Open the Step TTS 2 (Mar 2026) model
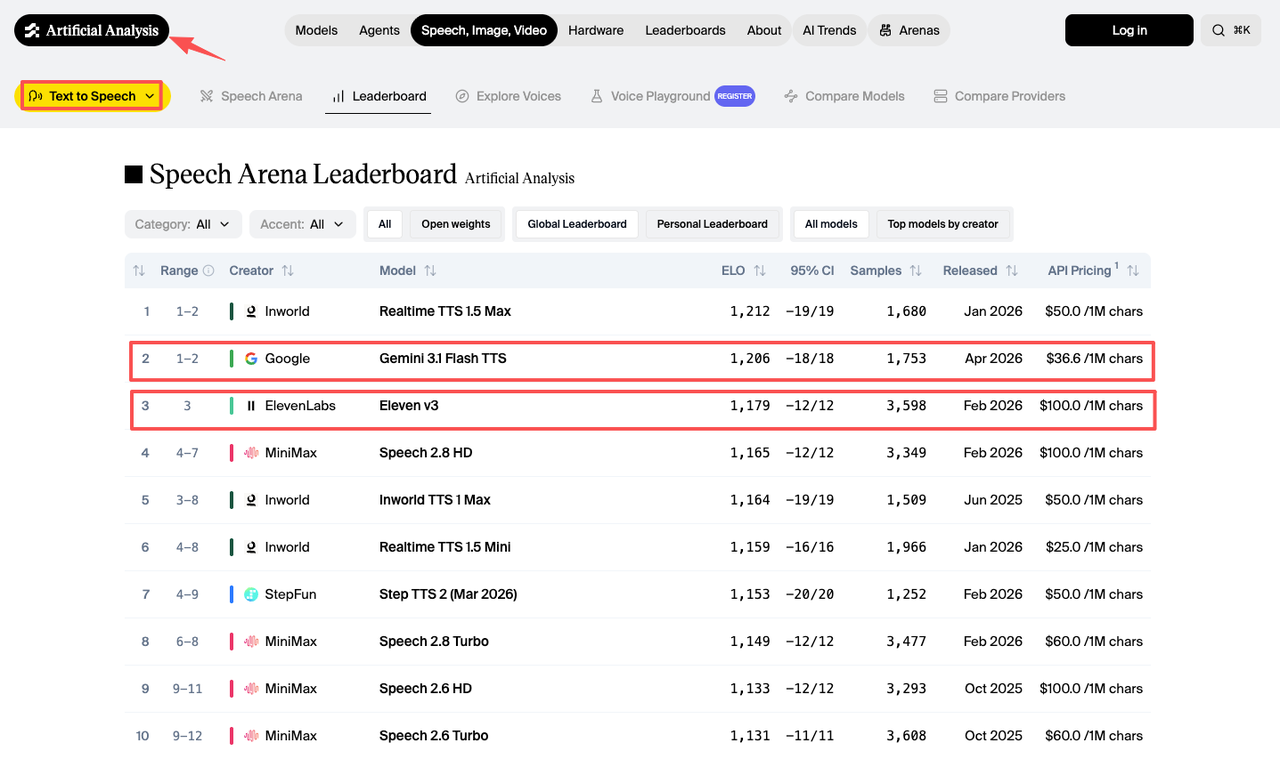Screen dimensions: 1280x759 point(448,594)
